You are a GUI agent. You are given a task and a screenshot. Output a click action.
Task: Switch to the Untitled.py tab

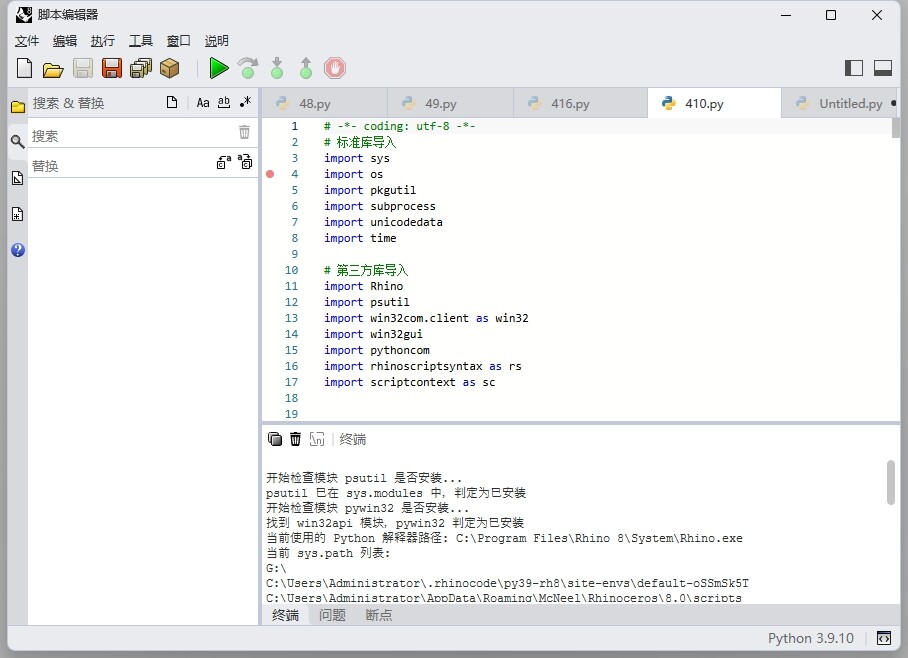840,103
